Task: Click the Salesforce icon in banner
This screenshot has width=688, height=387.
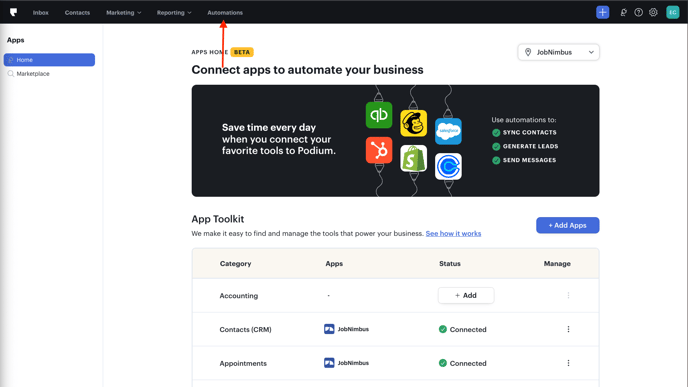Action: pos(448,131)
